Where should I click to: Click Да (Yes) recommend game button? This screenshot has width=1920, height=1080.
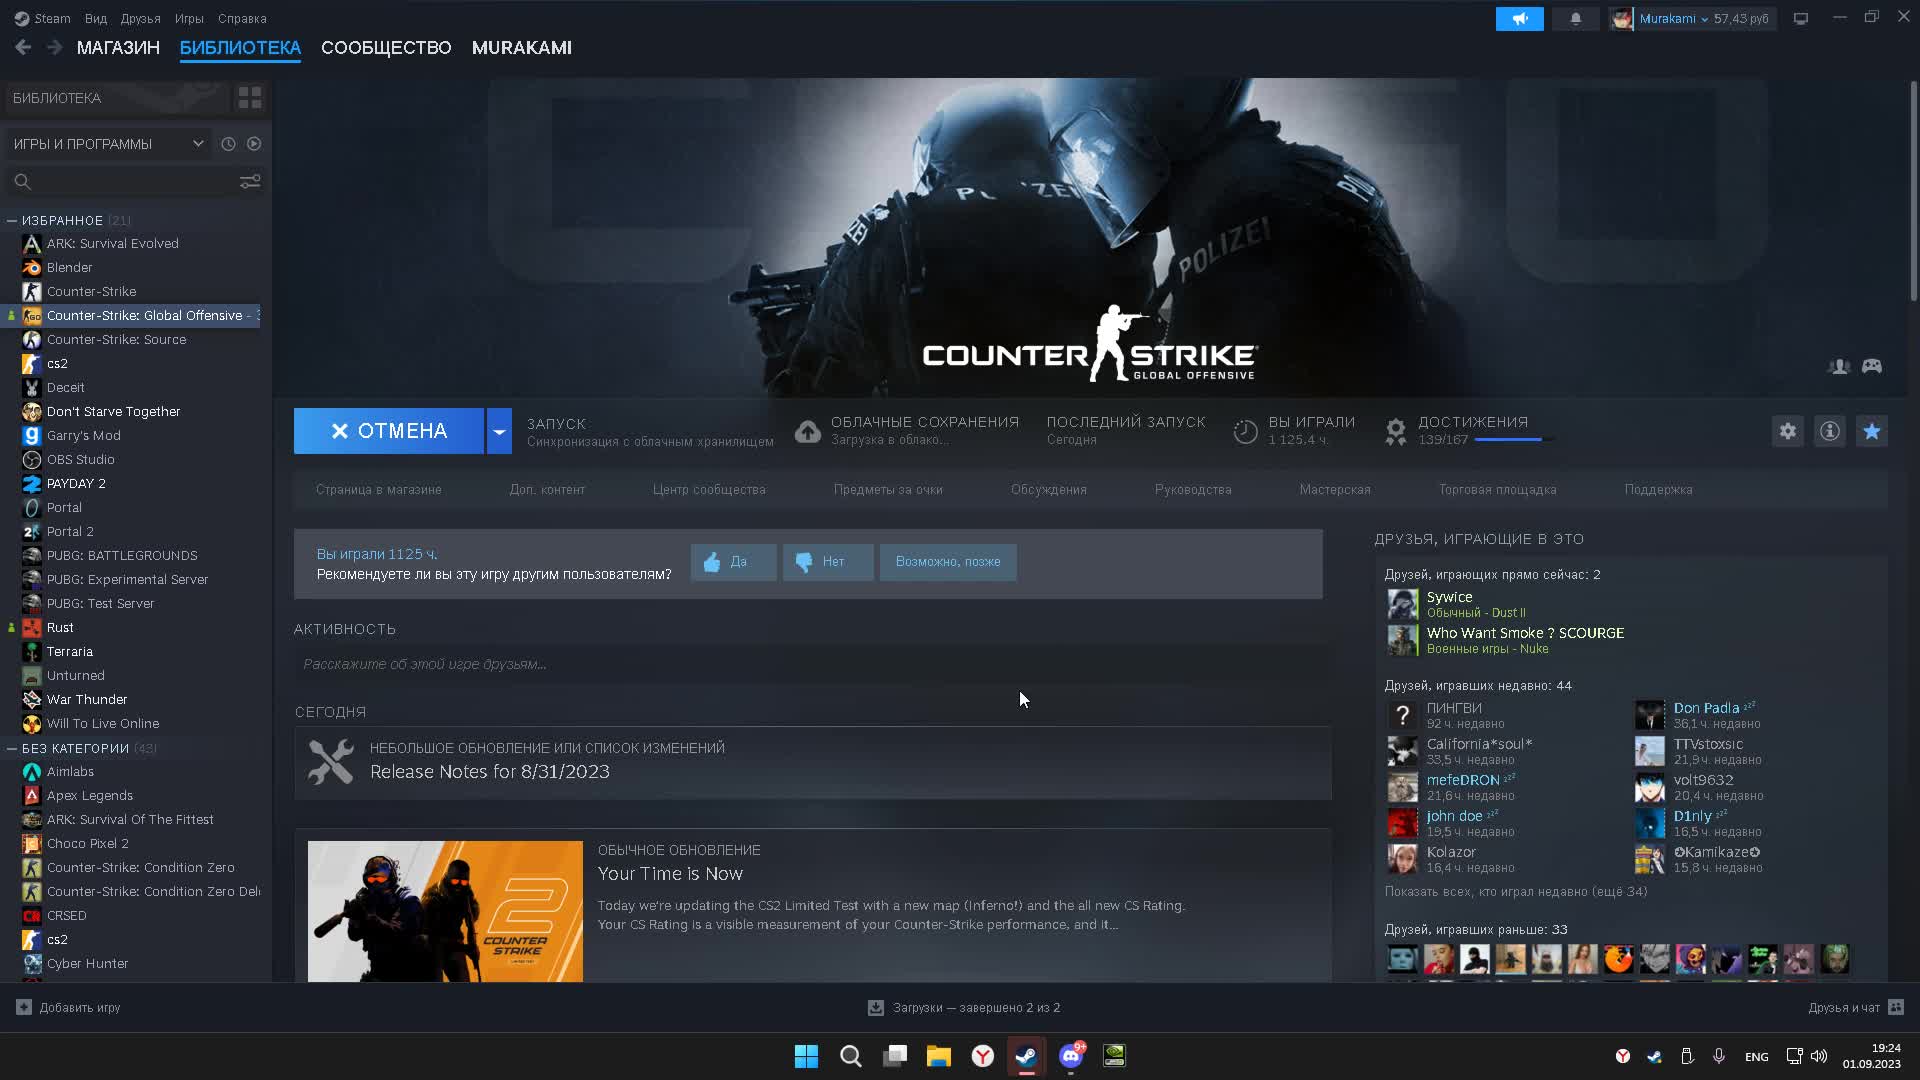[x=732, y=560]
